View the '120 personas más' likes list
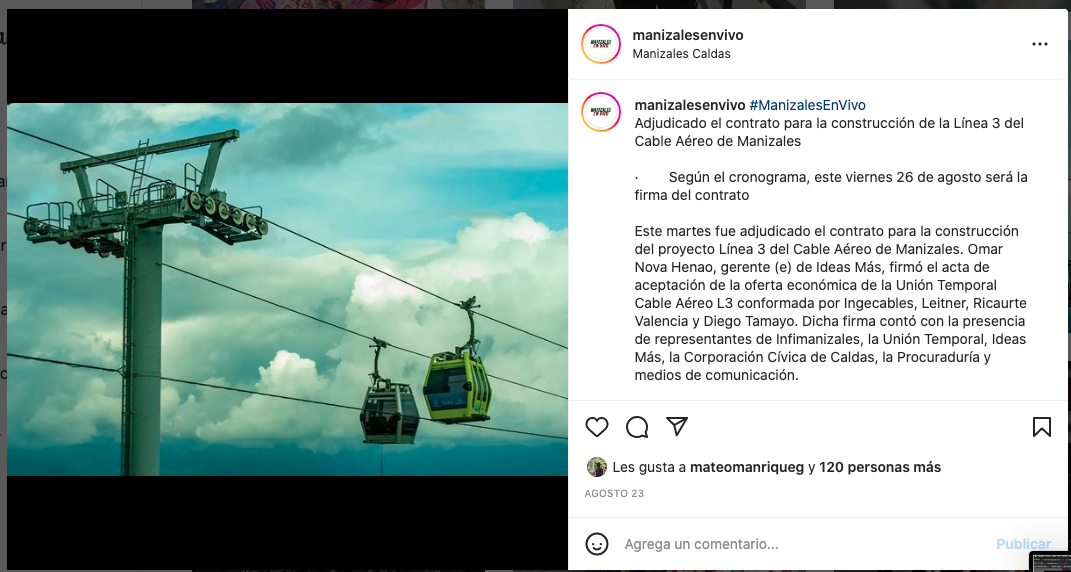The height and width of the screenshot is (572, 1071). click(x=880, y=467)
